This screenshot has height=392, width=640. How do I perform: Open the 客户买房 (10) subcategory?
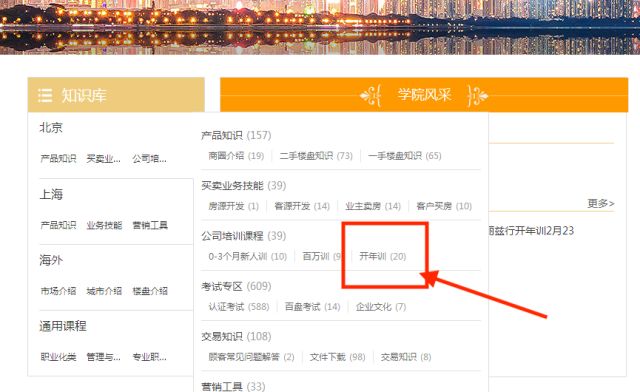coord(444,206)
